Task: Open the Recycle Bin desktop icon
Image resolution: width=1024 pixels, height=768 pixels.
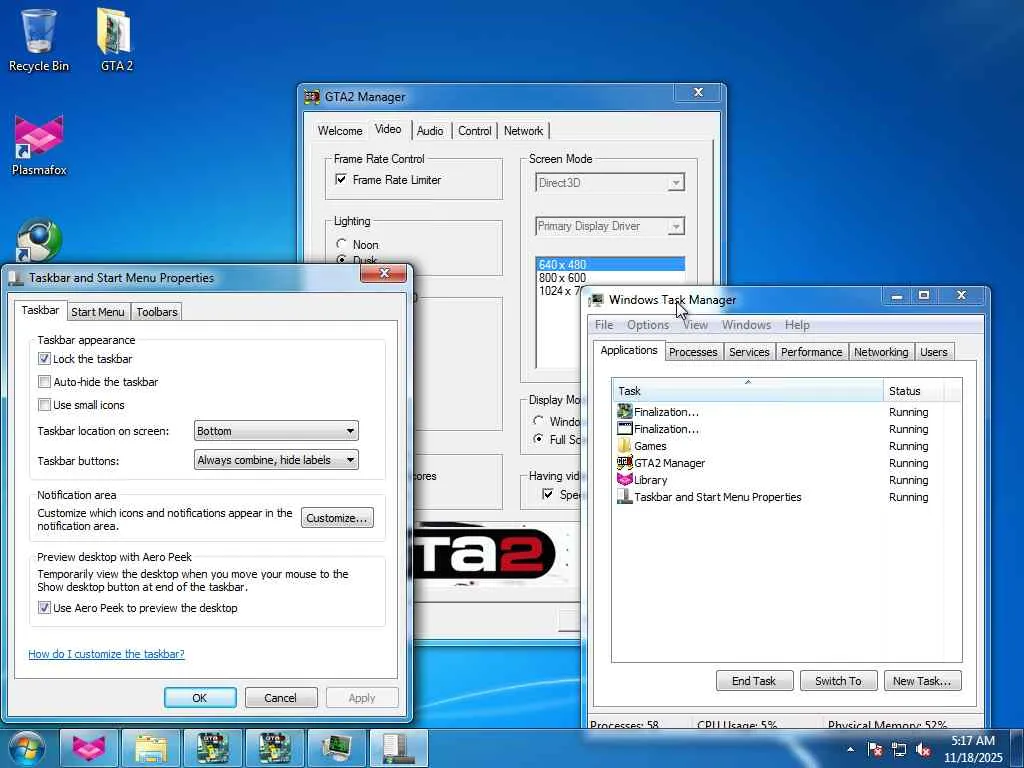Action: [x=39, y=39]
